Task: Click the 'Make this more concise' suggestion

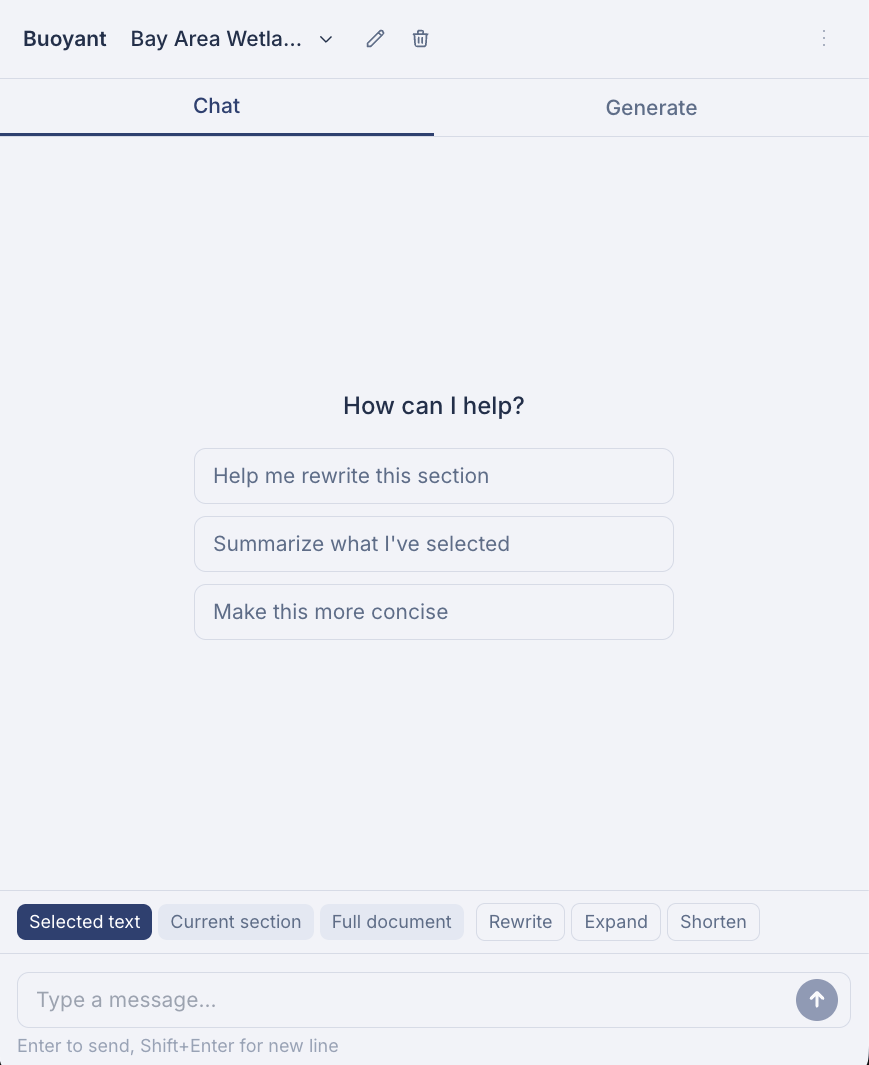Action: tap(433, 611)
